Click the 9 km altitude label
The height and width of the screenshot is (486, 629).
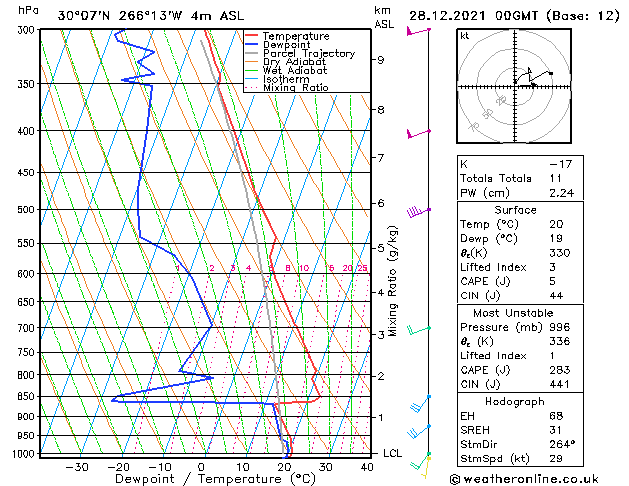click(380, 60)
